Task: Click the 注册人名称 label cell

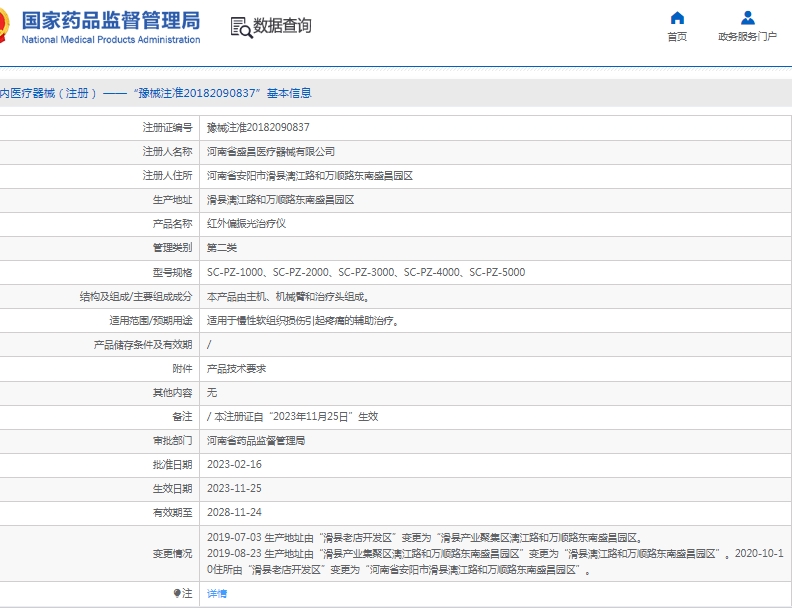Action: 167,151
